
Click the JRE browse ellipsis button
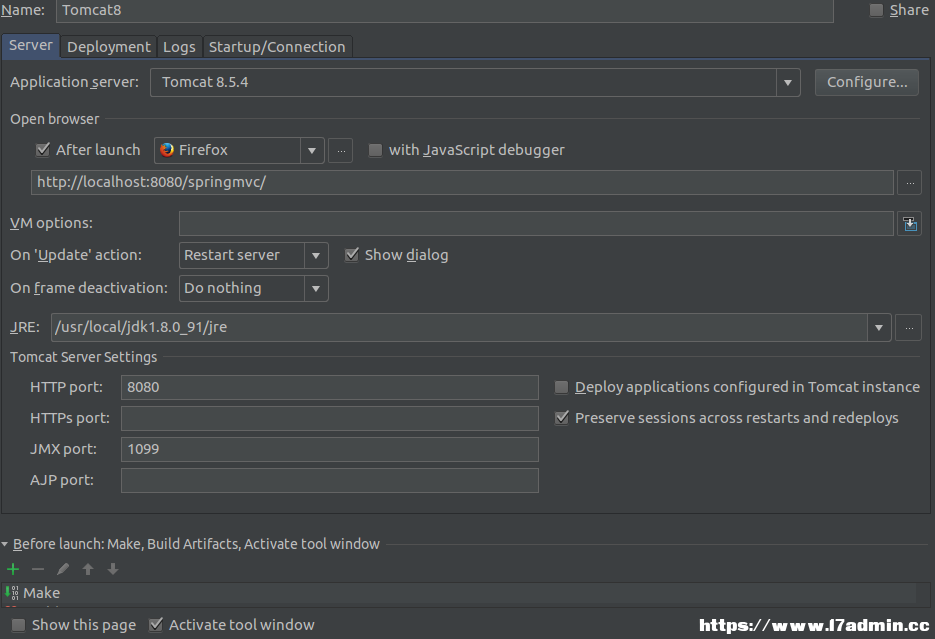point(909,328)
